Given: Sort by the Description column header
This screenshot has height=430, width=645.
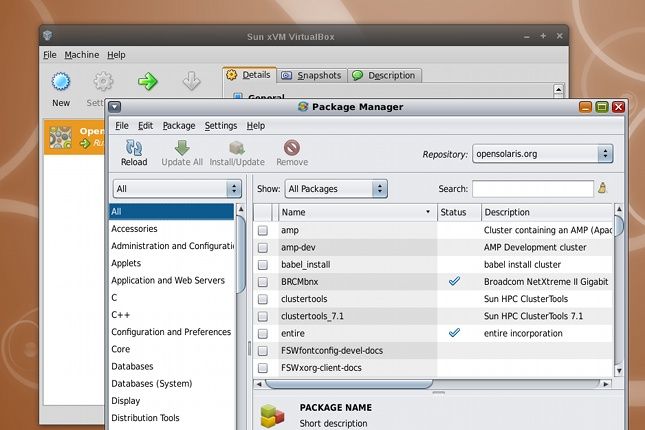Looking at the screenshot, I should pyautogui.click(x=547, y=212).
